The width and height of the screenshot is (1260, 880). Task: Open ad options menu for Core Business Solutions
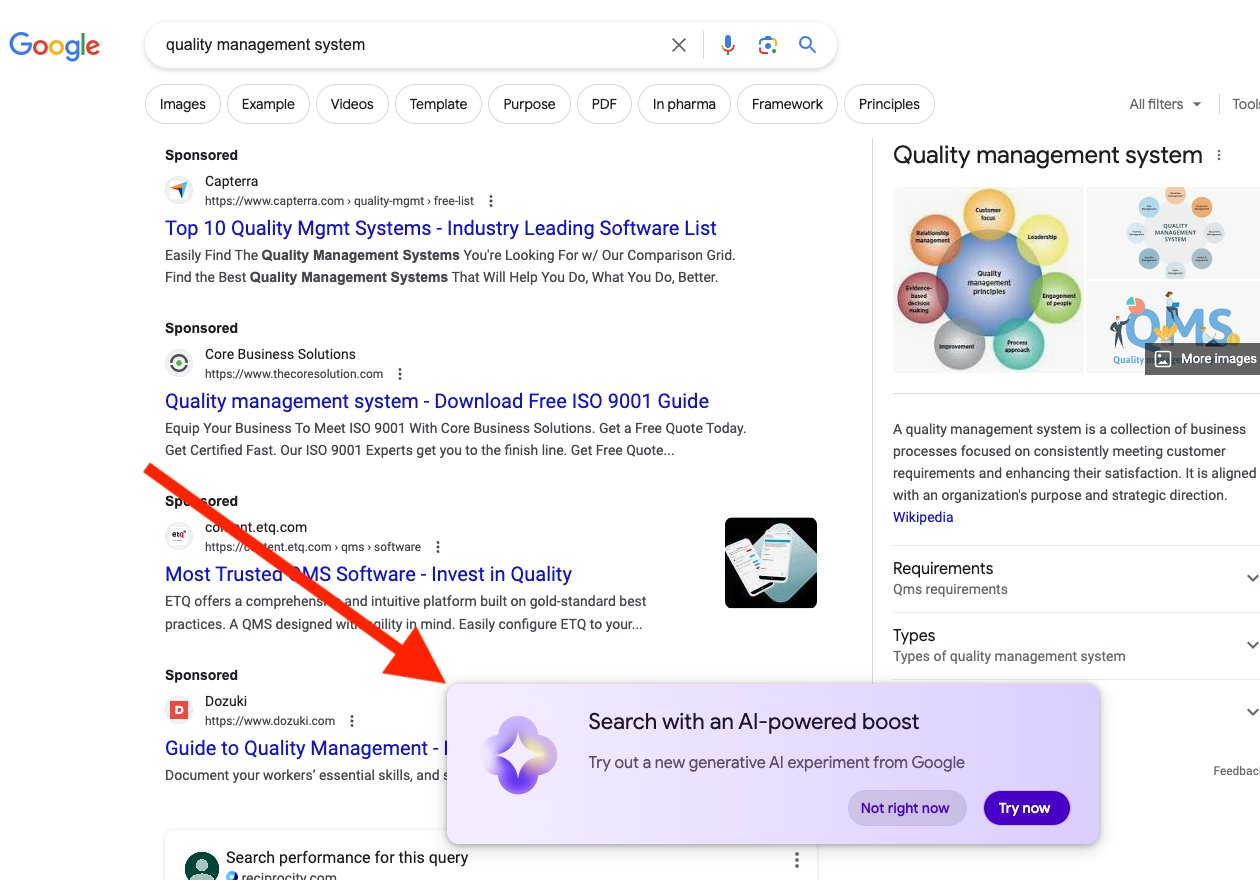point(400,374)
